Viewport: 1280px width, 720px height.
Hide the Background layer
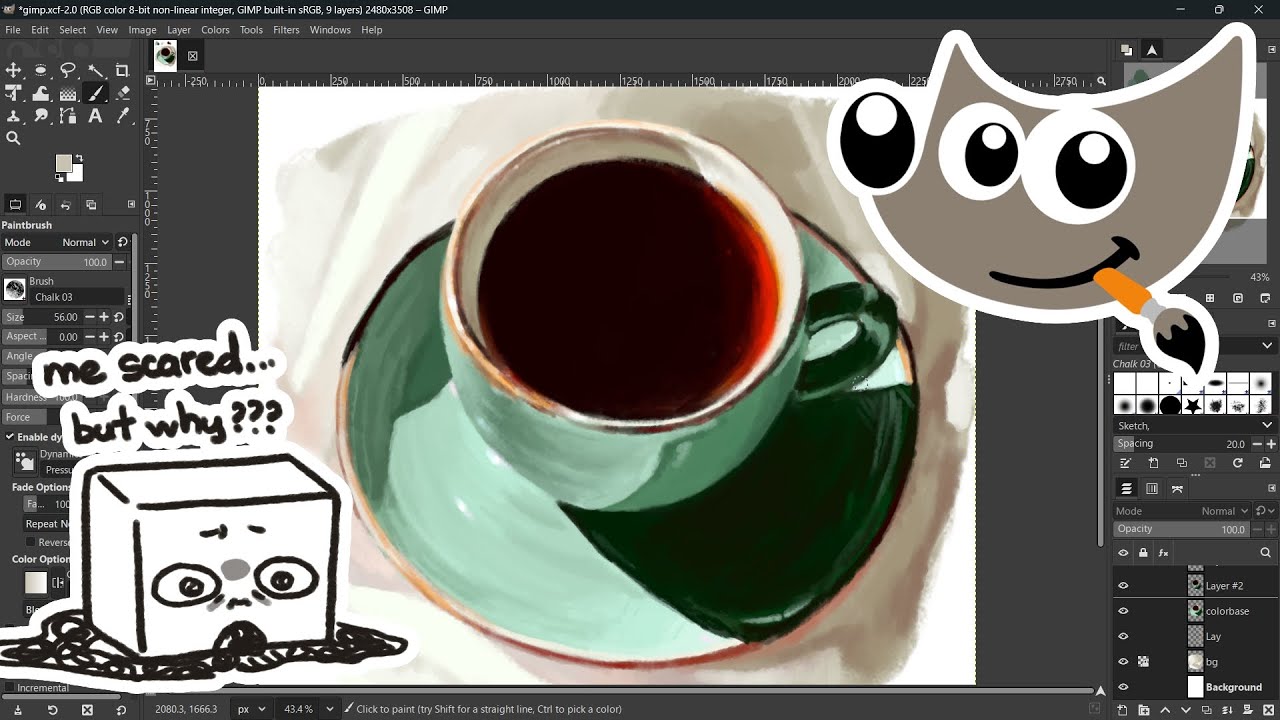point(1123,687)
